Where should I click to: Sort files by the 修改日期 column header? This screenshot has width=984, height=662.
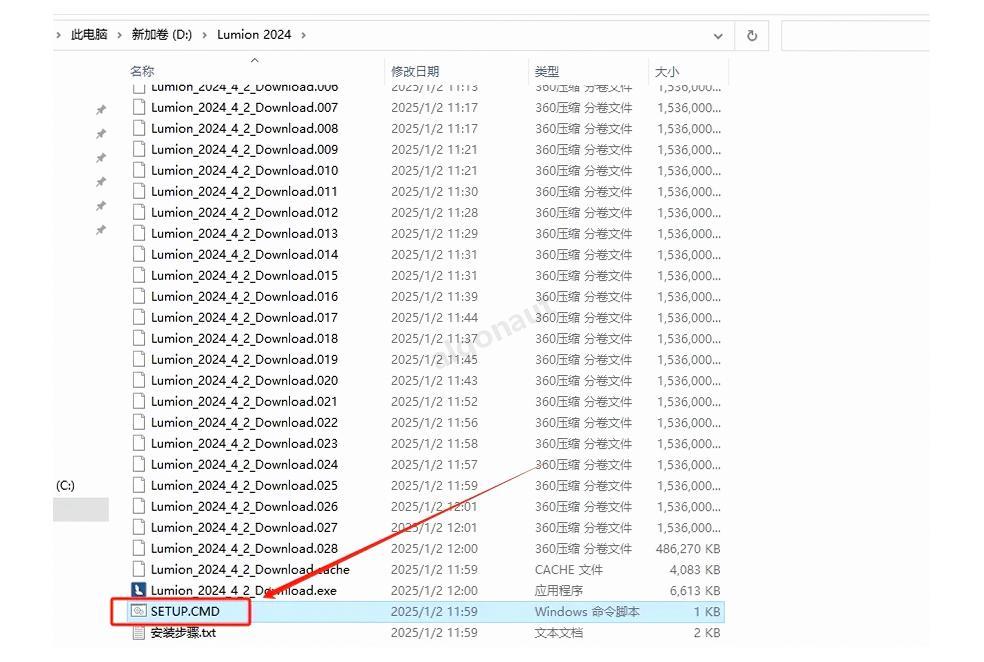[415, 71]
